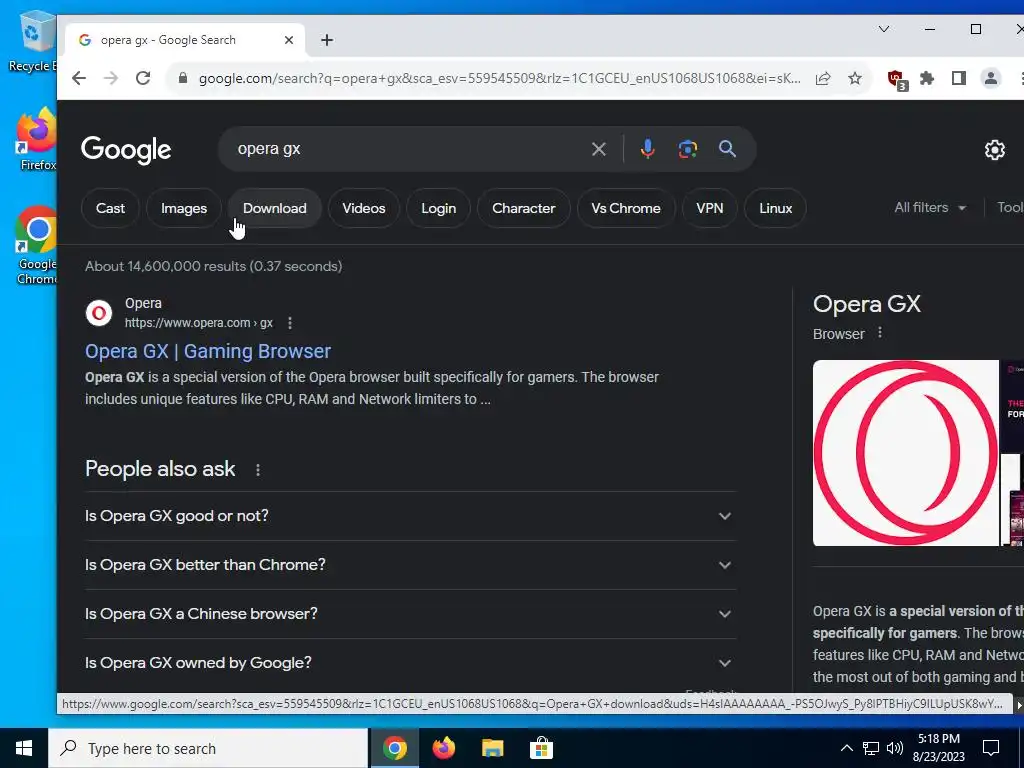Open the three-dot menu beside People also ask
The image size is (1024, 768).
coord(258,470)
